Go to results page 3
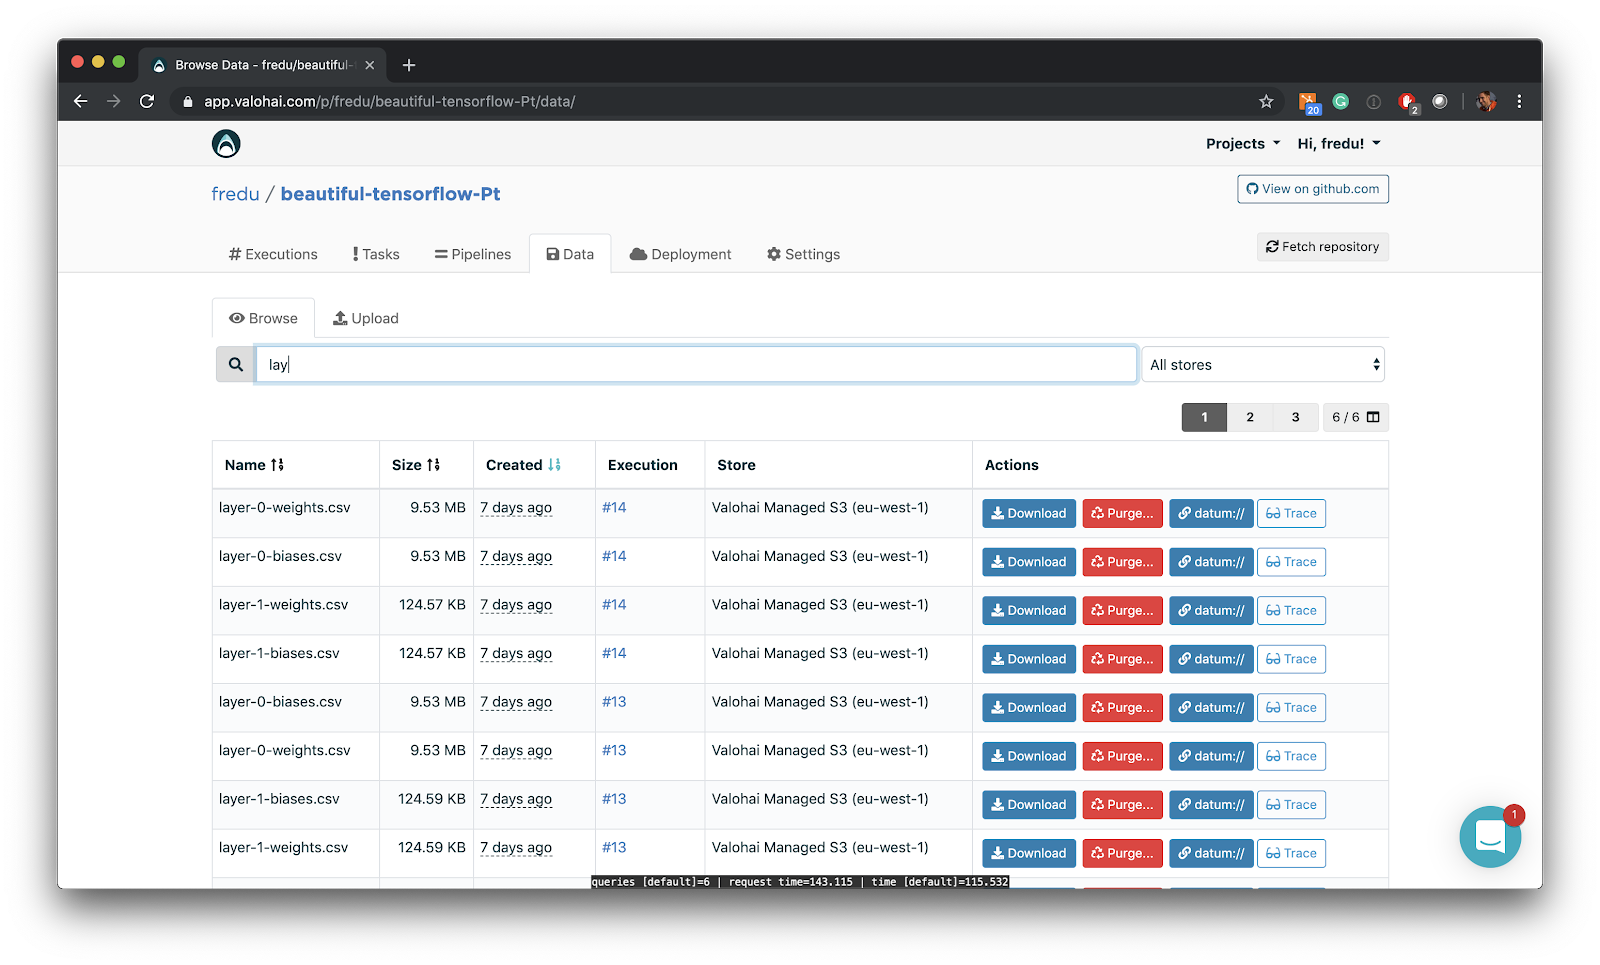1600x965 pixels. pos(1296,417)
